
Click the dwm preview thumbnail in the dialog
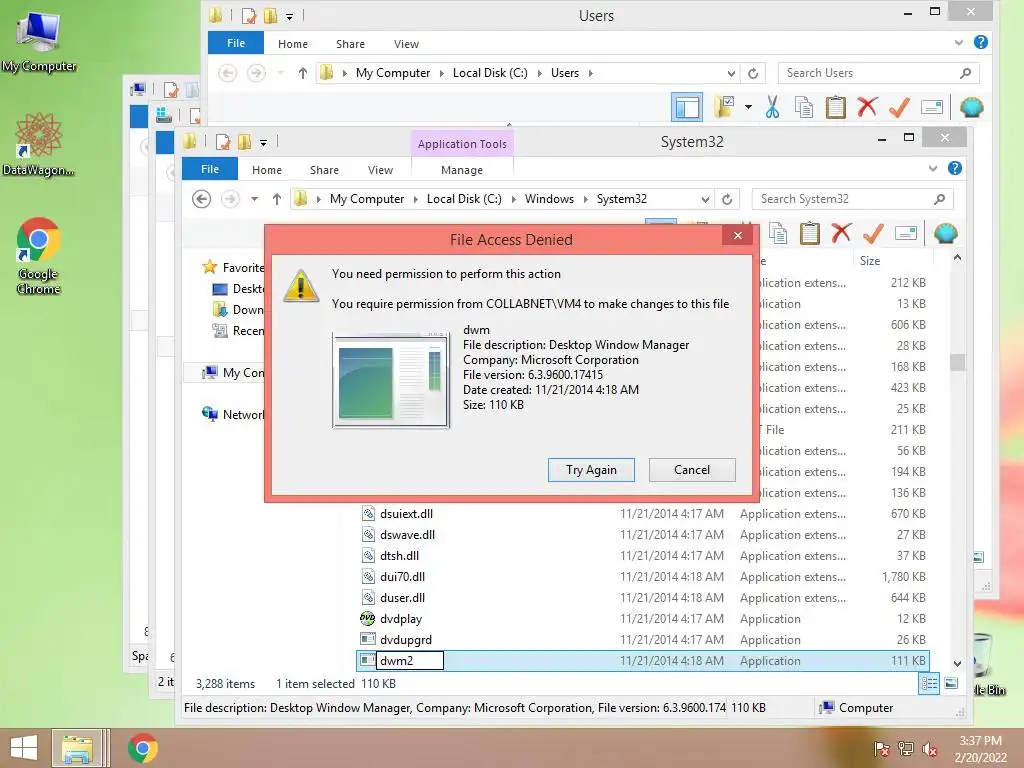391,380
